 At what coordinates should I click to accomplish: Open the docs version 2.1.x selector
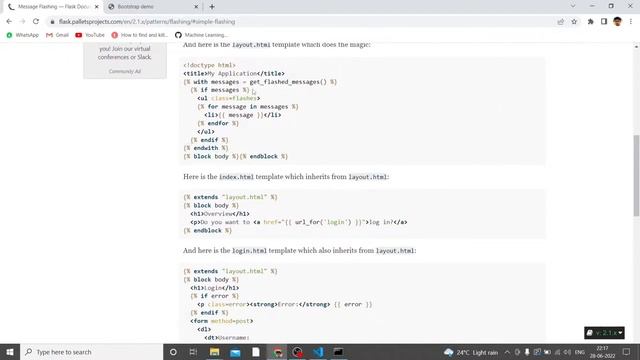pyautogui.click(x=604, y=333)
